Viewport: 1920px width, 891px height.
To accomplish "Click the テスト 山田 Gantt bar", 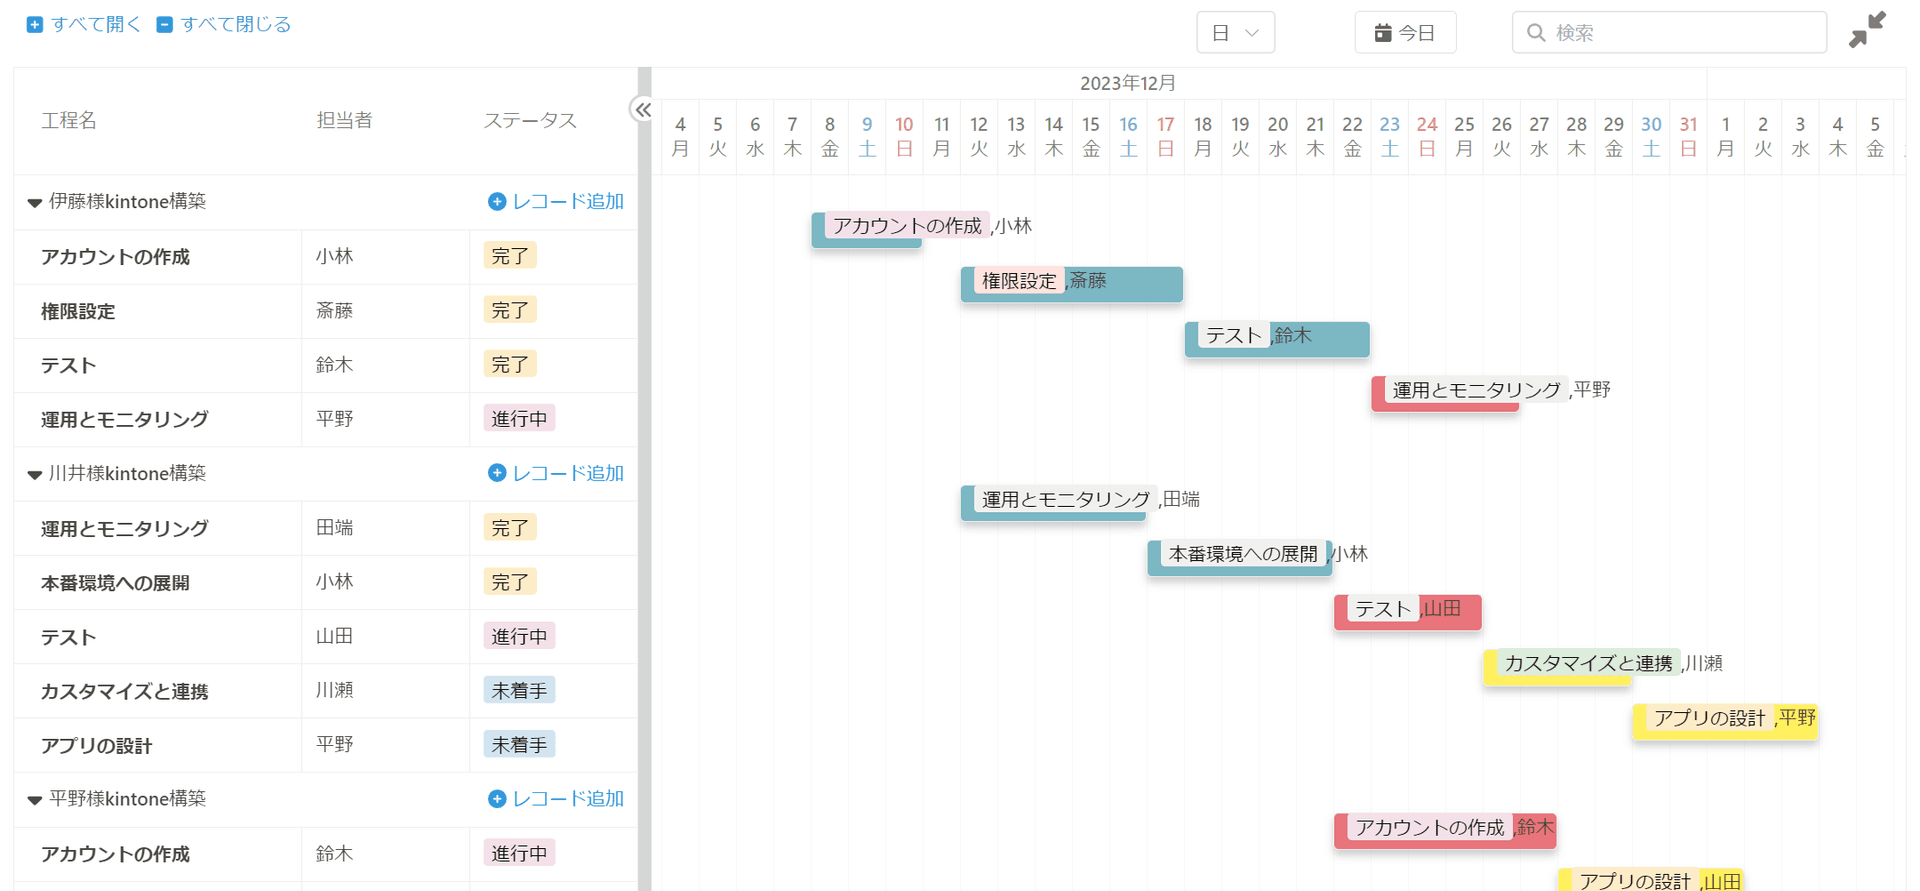I will (x=1408, y=611).
